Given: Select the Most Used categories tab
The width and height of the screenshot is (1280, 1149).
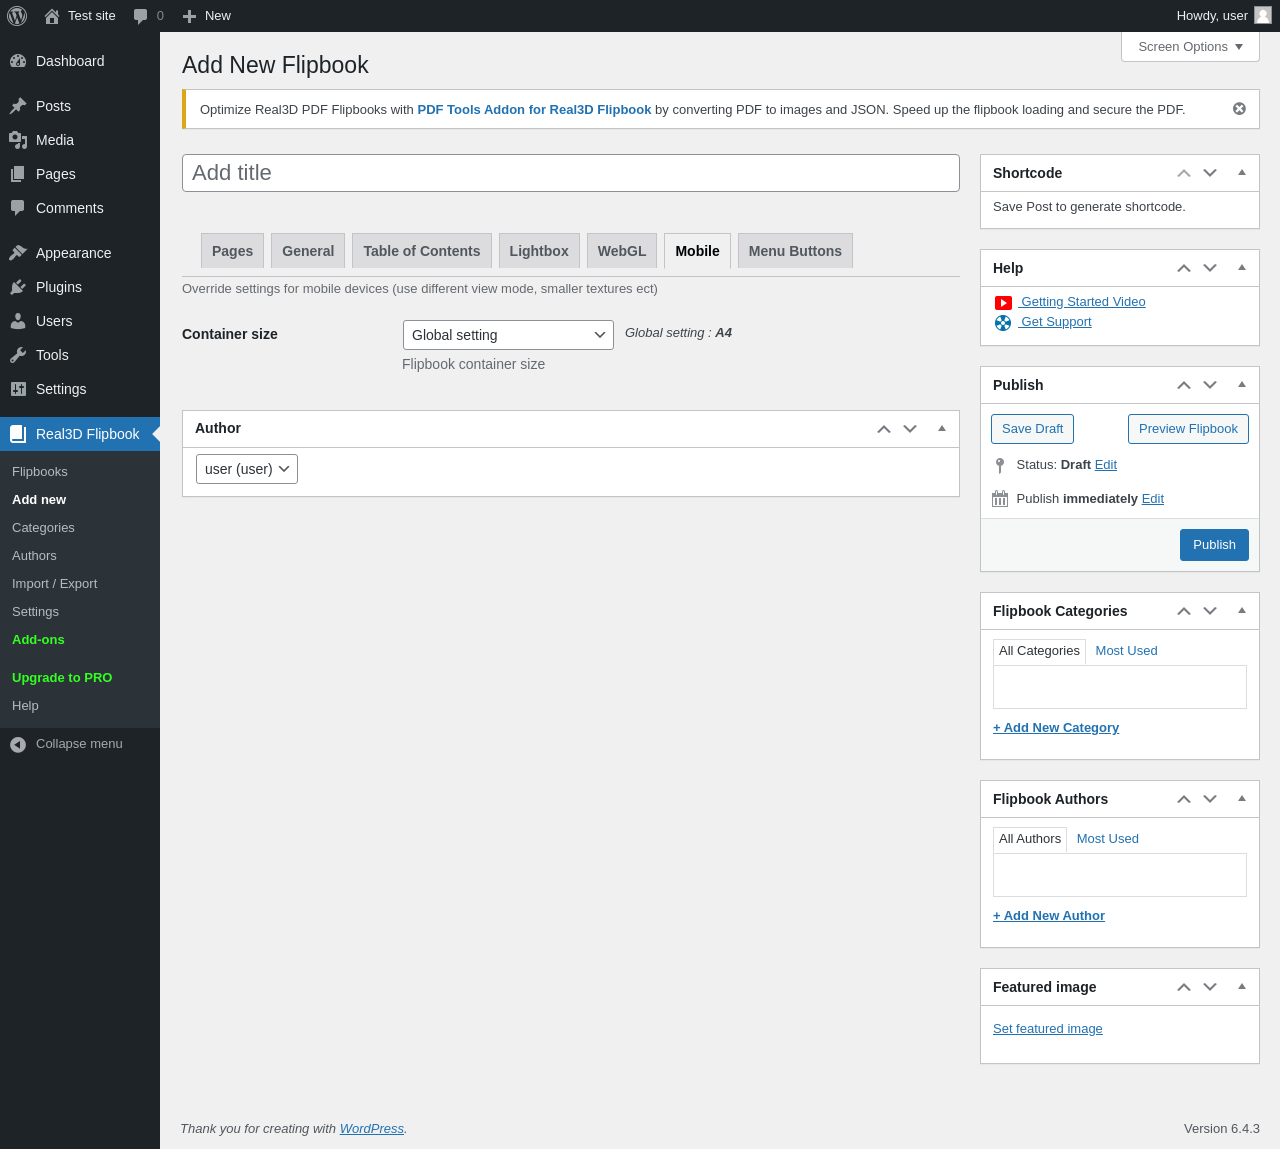Looking at the screenshot, I should pos(1126,651).
